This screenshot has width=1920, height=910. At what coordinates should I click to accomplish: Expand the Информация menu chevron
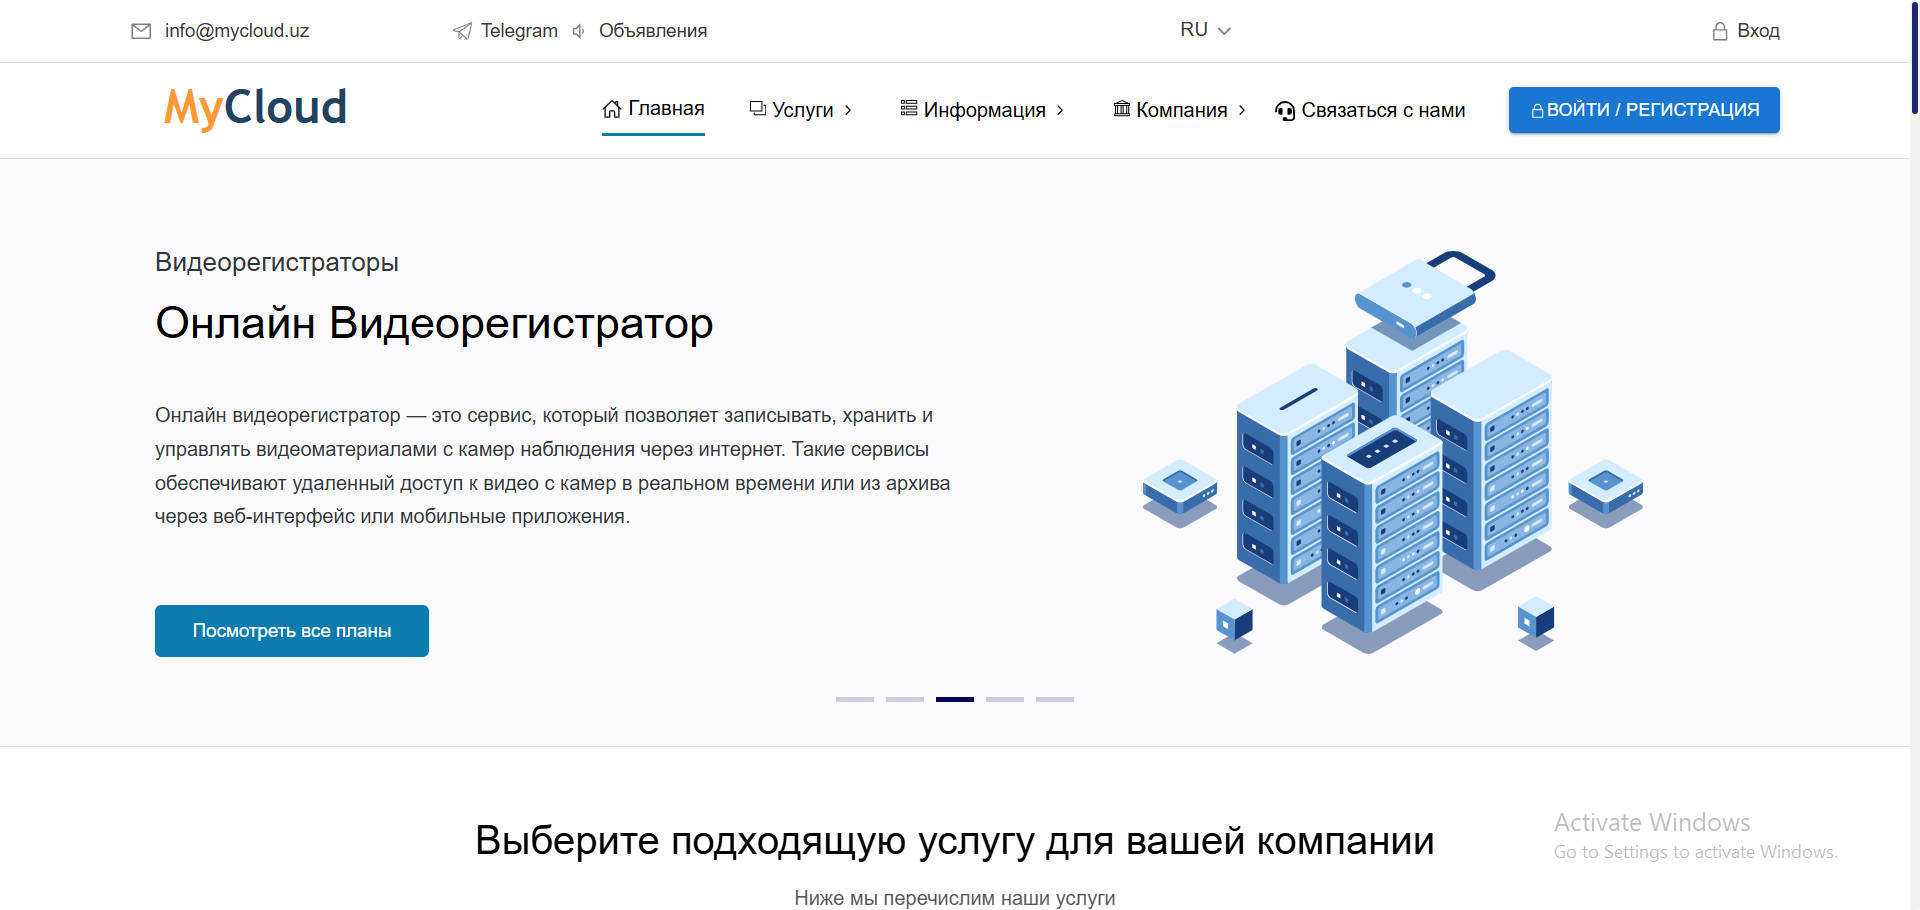point(1061,111)
